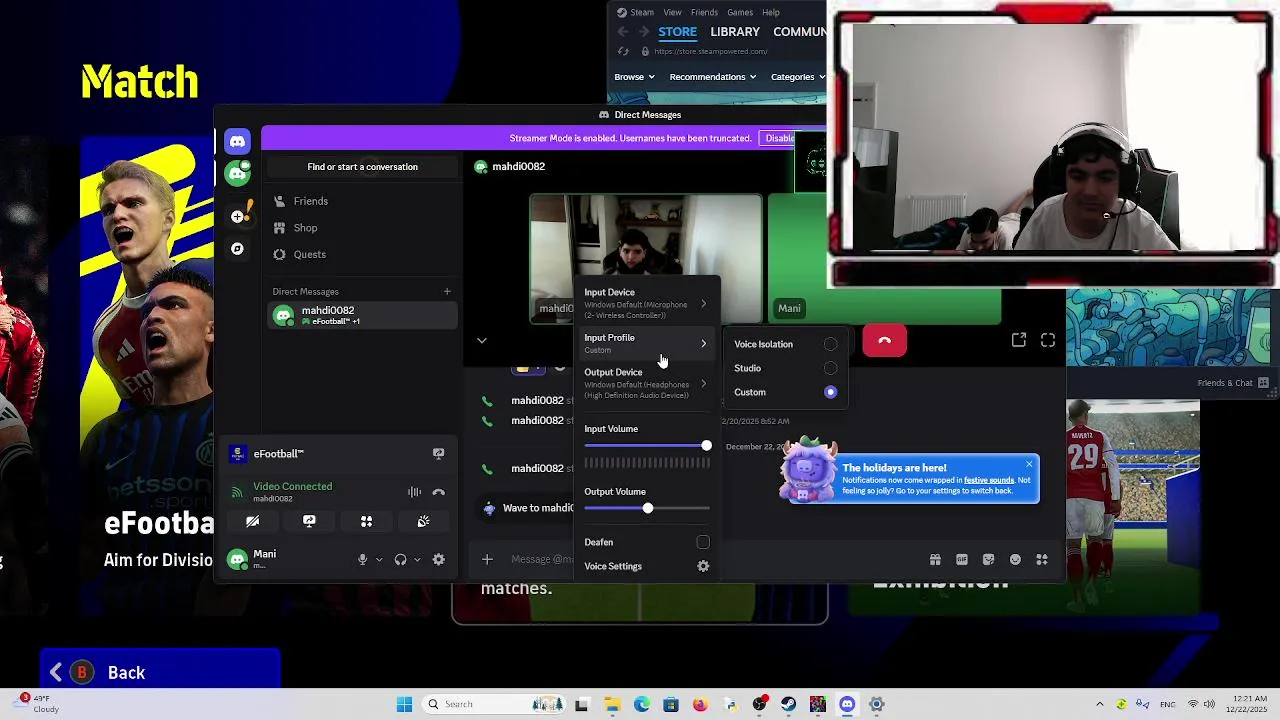Select Custom input profile
This screenshot has height=720, width=1280.
click(785, 392)
